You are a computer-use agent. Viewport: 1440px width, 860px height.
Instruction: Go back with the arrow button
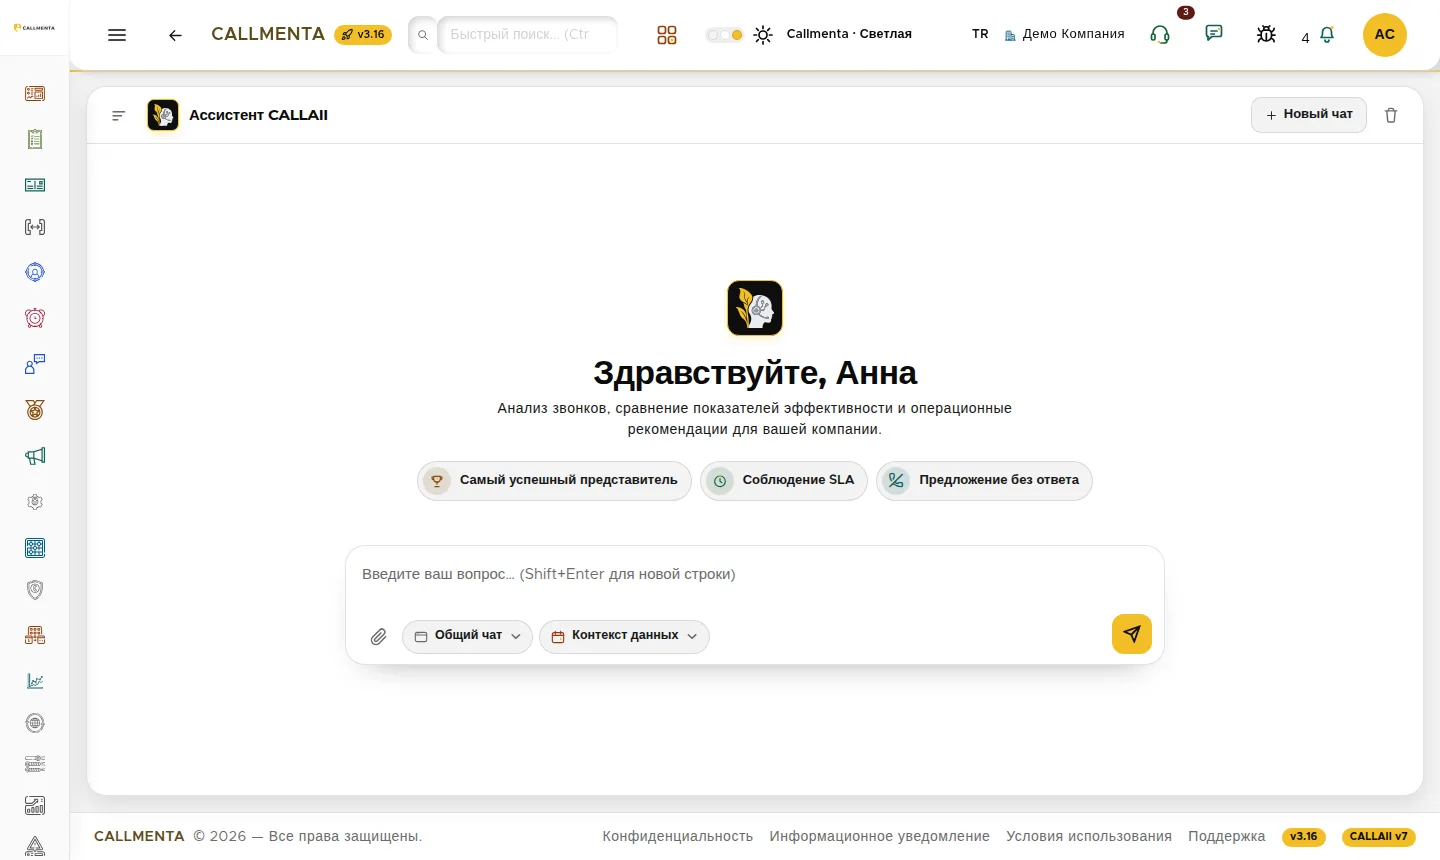[175, 35]
